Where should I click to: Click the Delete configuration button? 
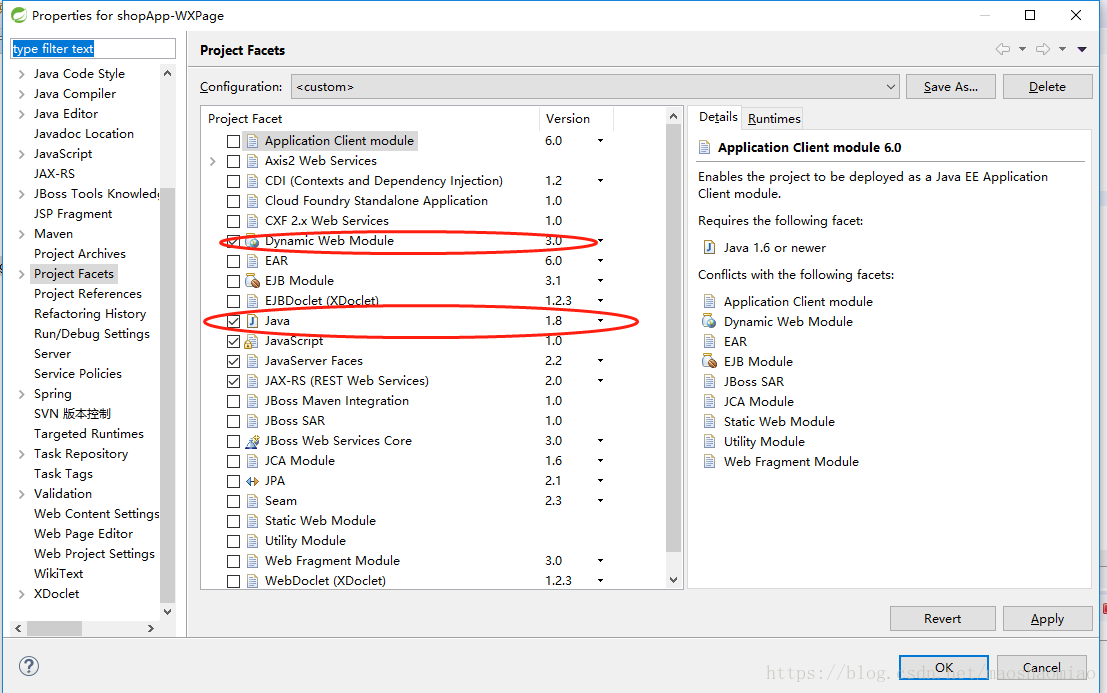point(1047,87)
